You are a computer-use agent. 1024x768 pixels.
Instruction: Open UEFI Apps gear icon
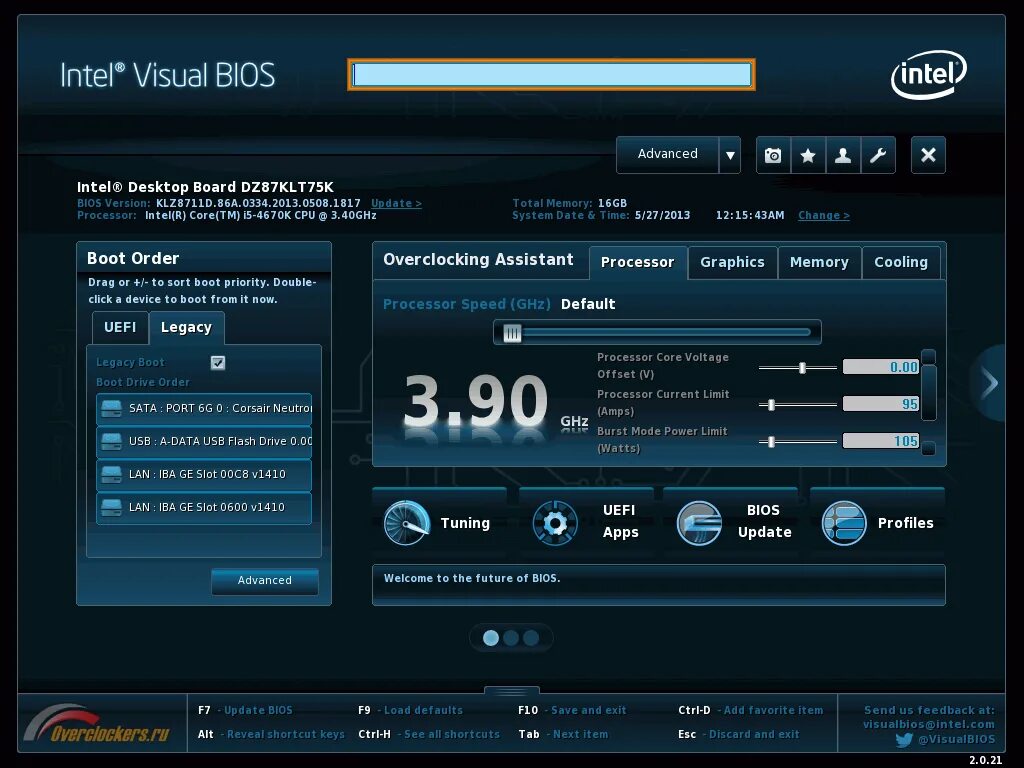[555, 522]
